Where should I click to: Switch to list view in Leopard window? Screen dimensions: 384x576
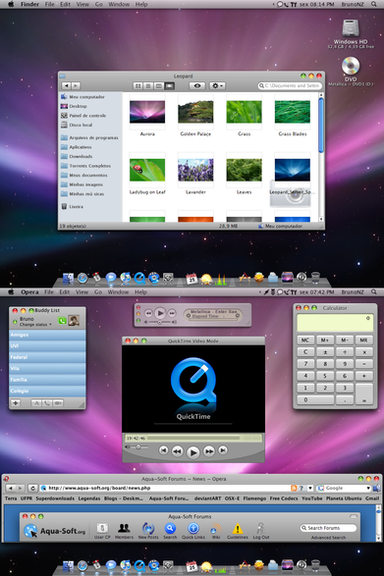click(x=148, y=86)
